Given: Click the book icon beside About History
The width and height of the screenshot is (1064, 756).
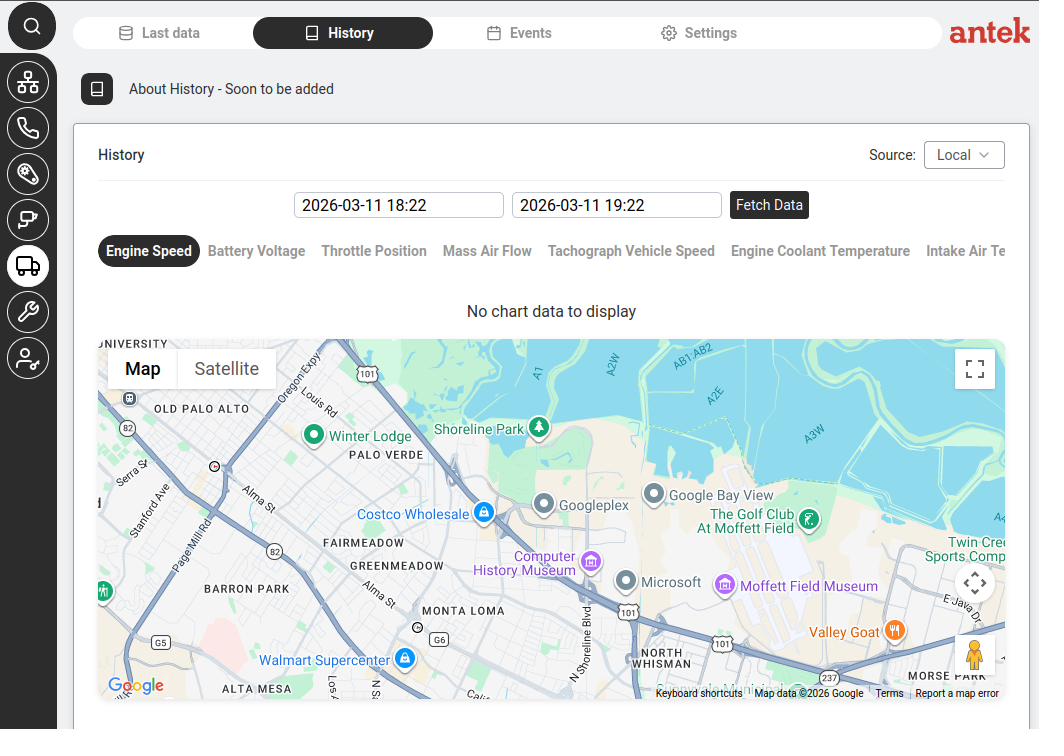Looking at the screenshot, I should coord(97,89).
